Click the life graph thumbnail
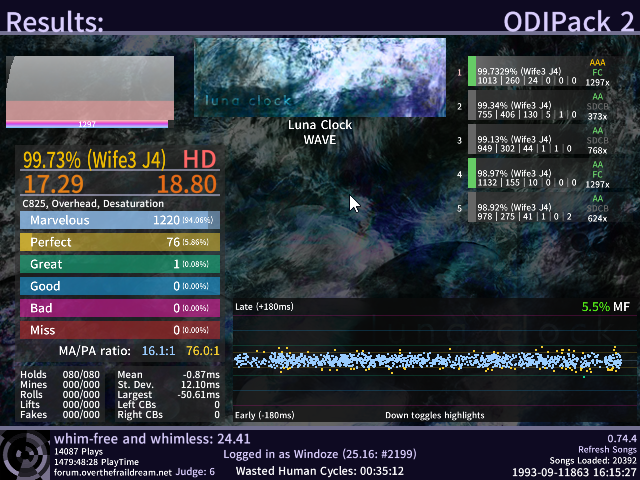The width and height of the screenshot is (640, 480). (x=89, y=92)
